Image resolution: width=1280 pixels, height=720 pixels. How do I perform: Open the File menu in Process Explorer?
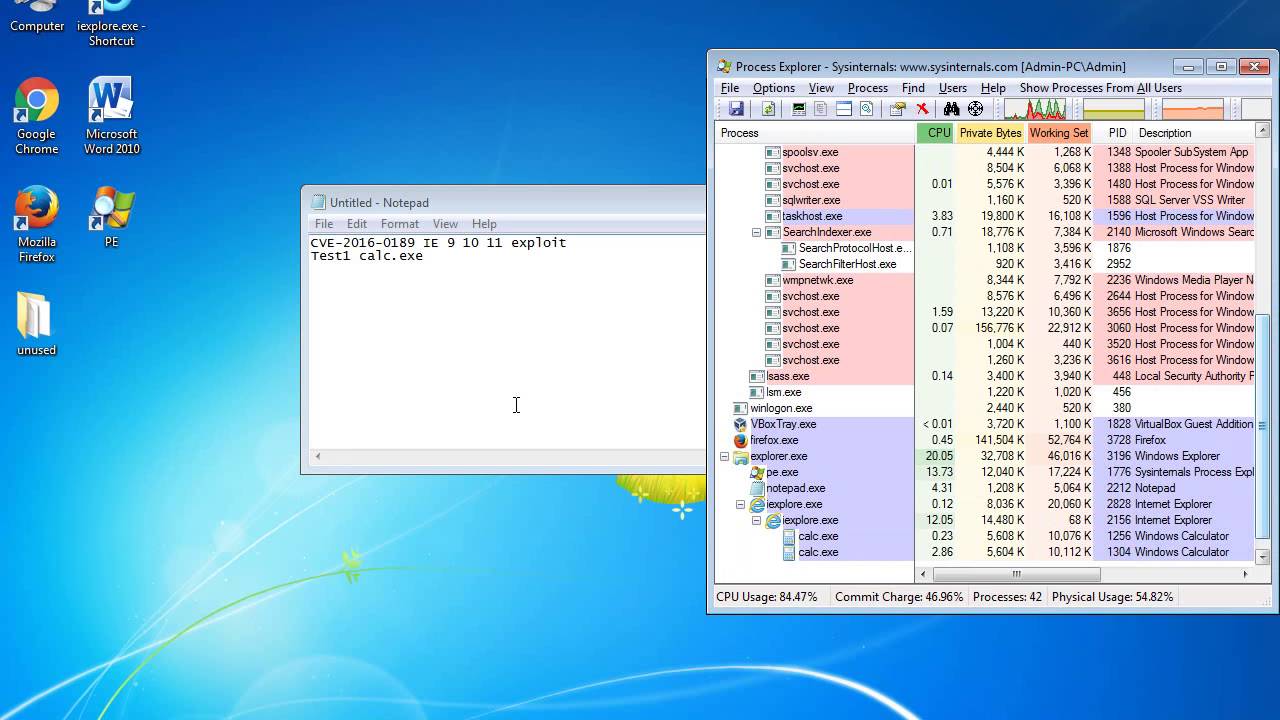coord(730,88)
